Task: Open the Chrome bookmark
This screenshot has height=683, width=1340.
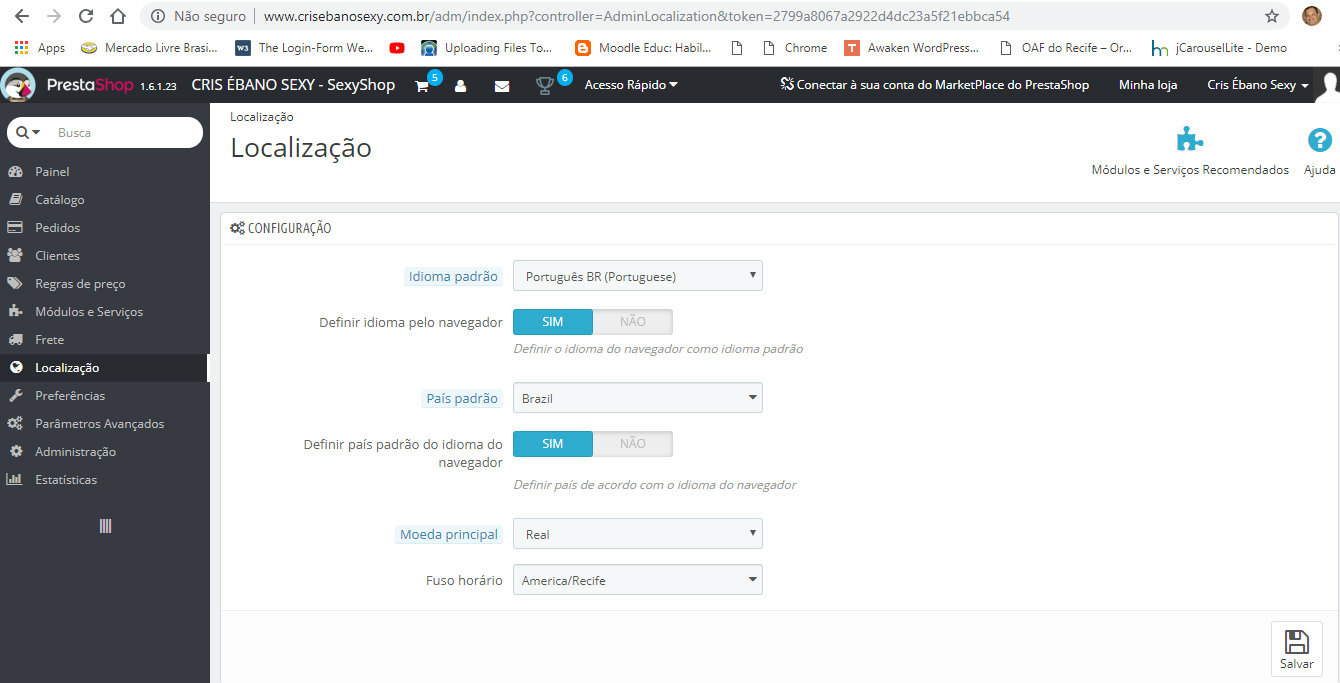Action: click(795, 48)
